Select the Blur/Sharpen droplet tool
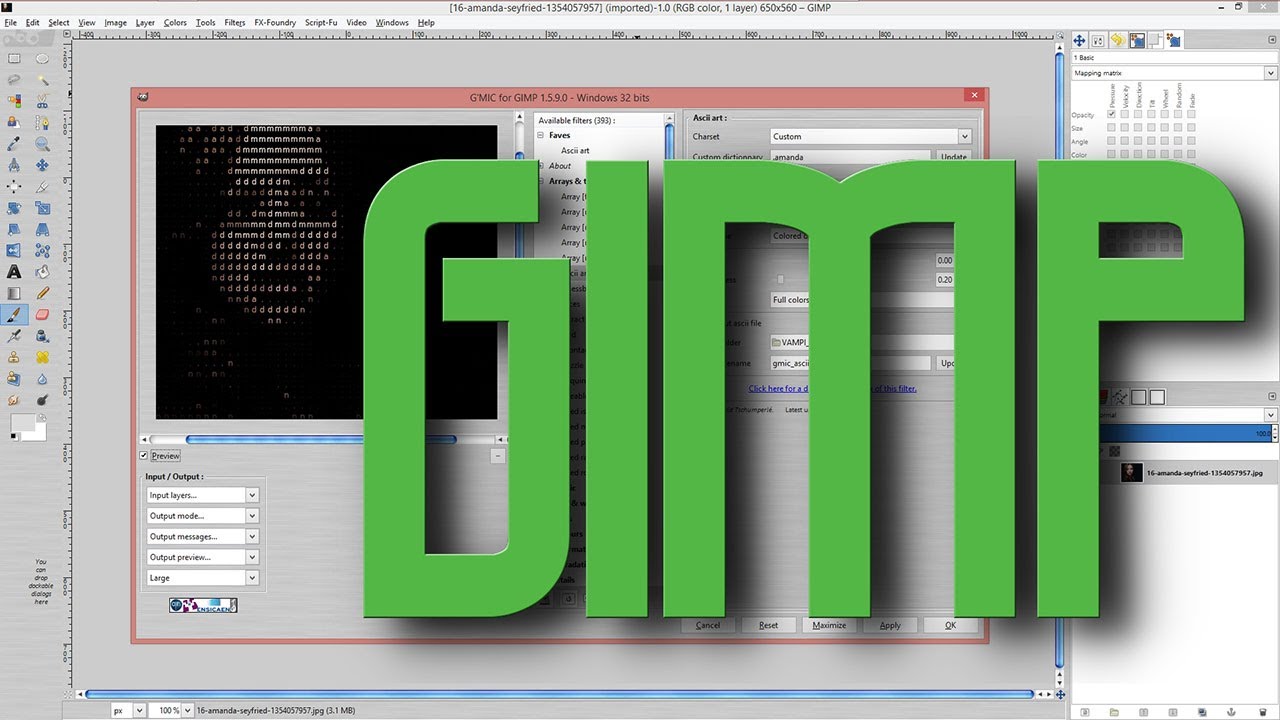The image size is (1280, 720). (x=43, y=378)
